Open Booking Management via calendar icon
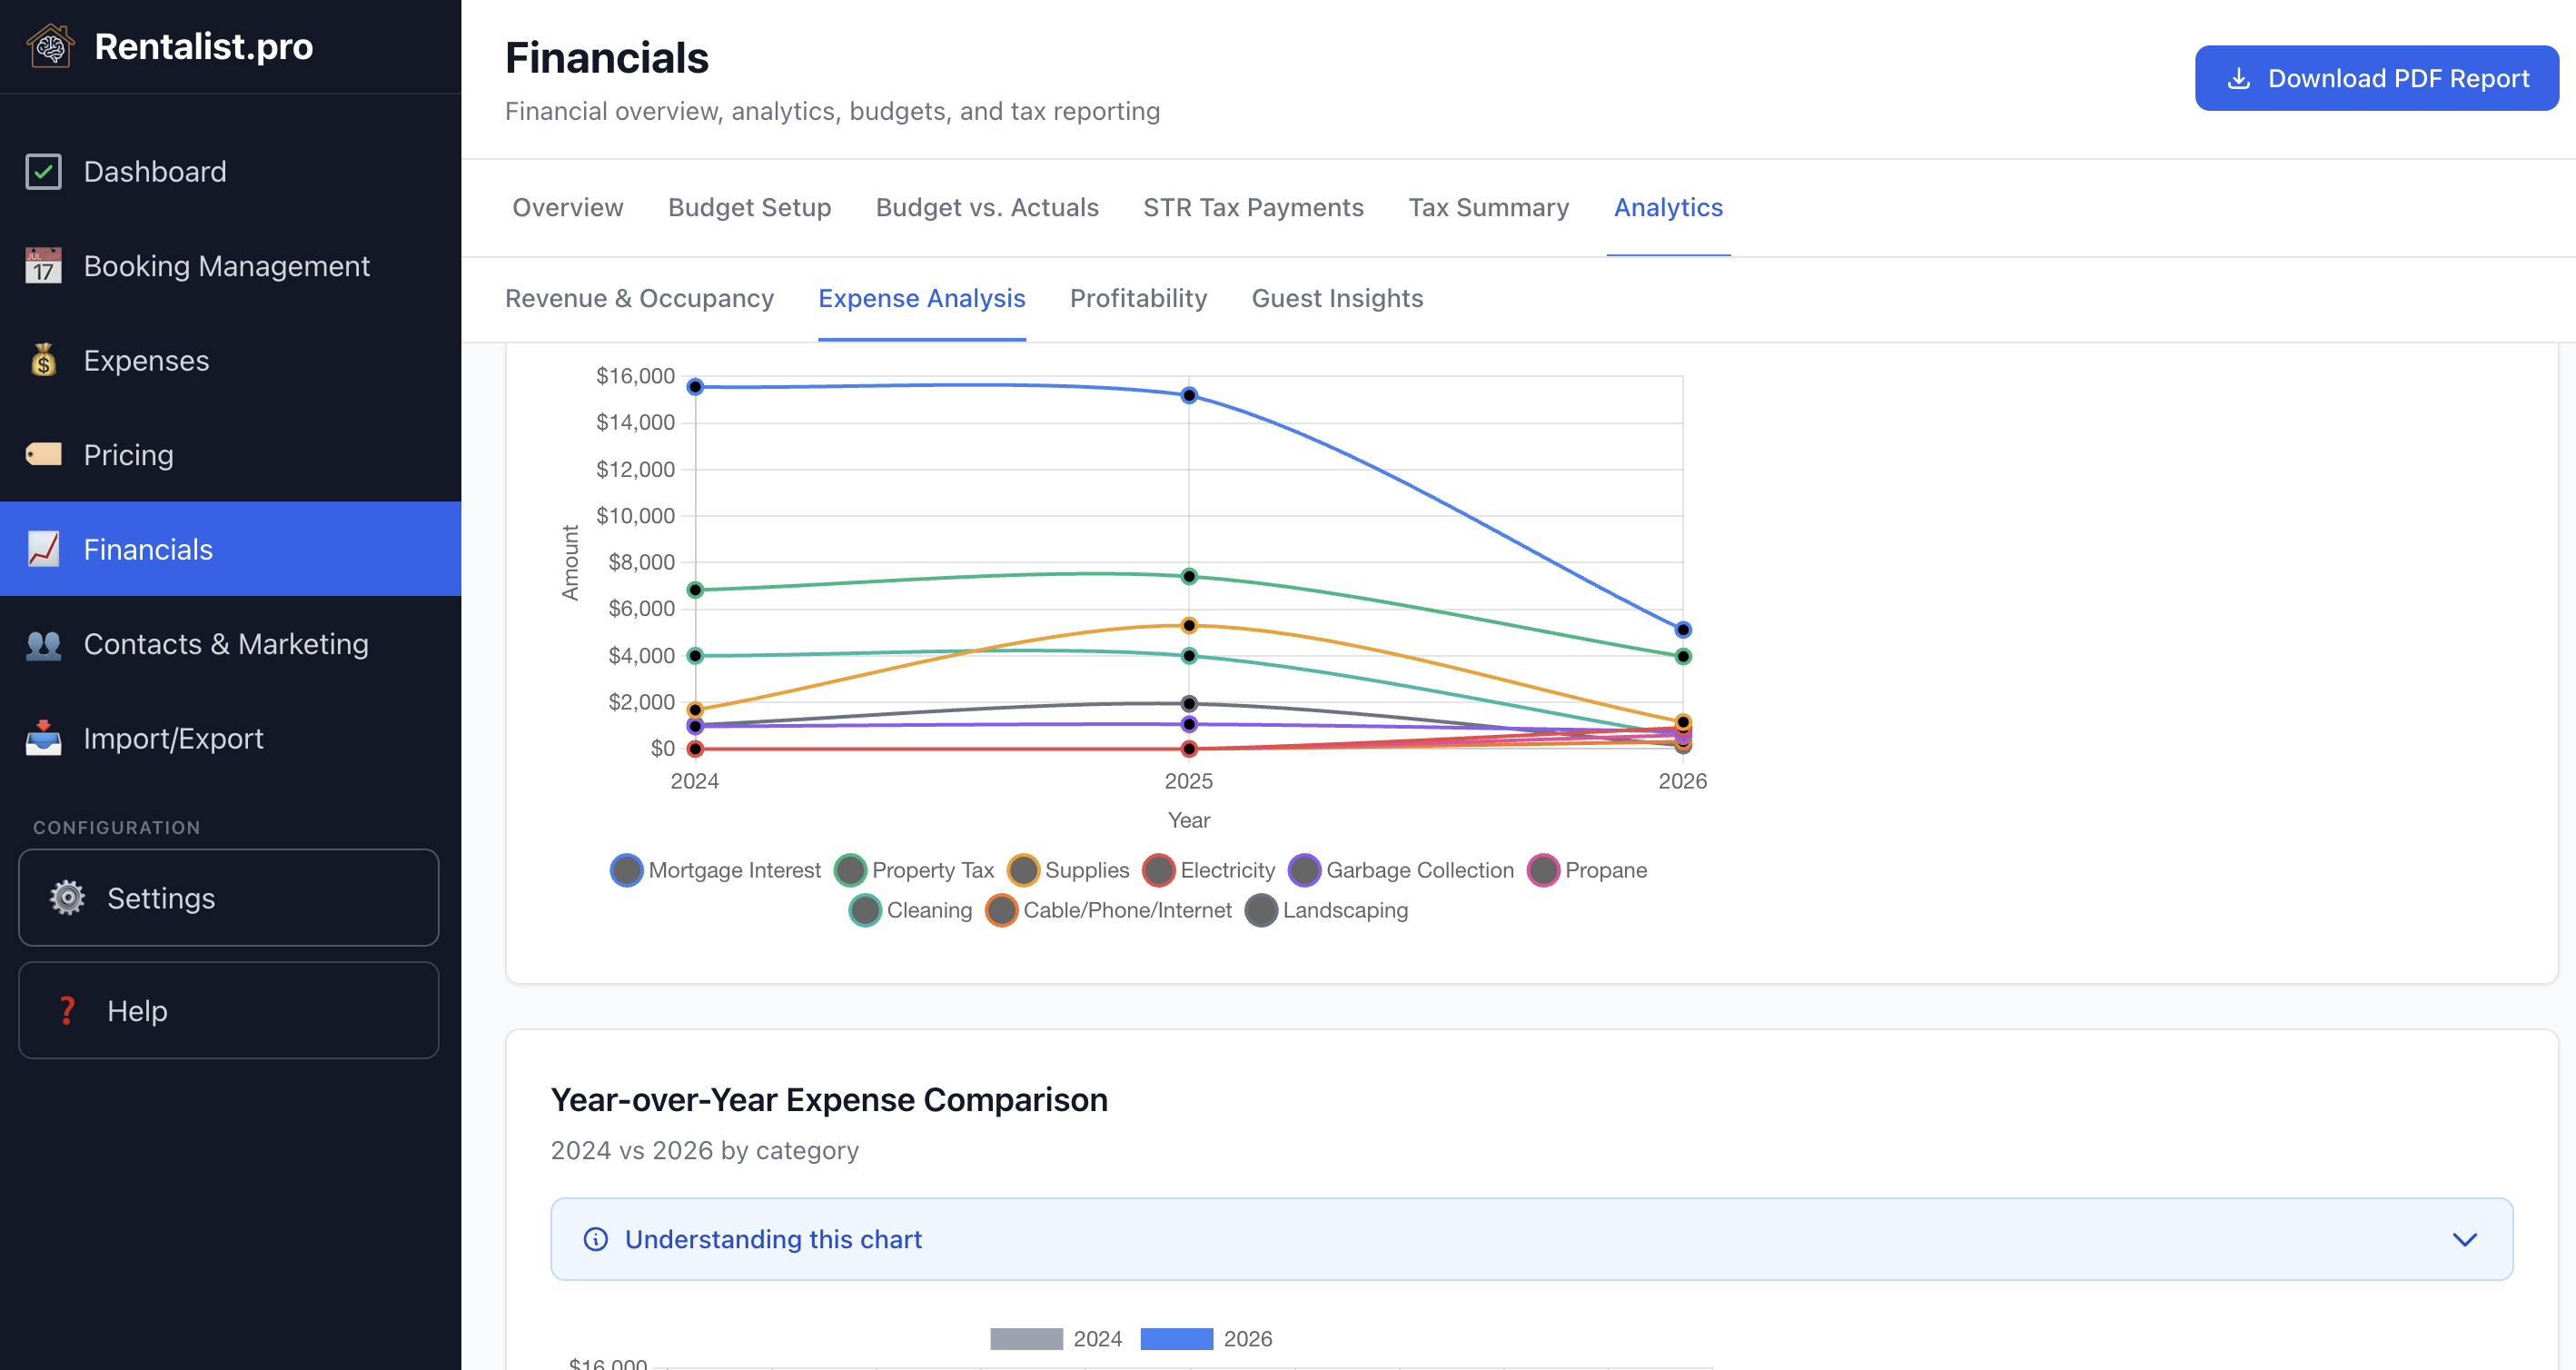 [43, 266]
